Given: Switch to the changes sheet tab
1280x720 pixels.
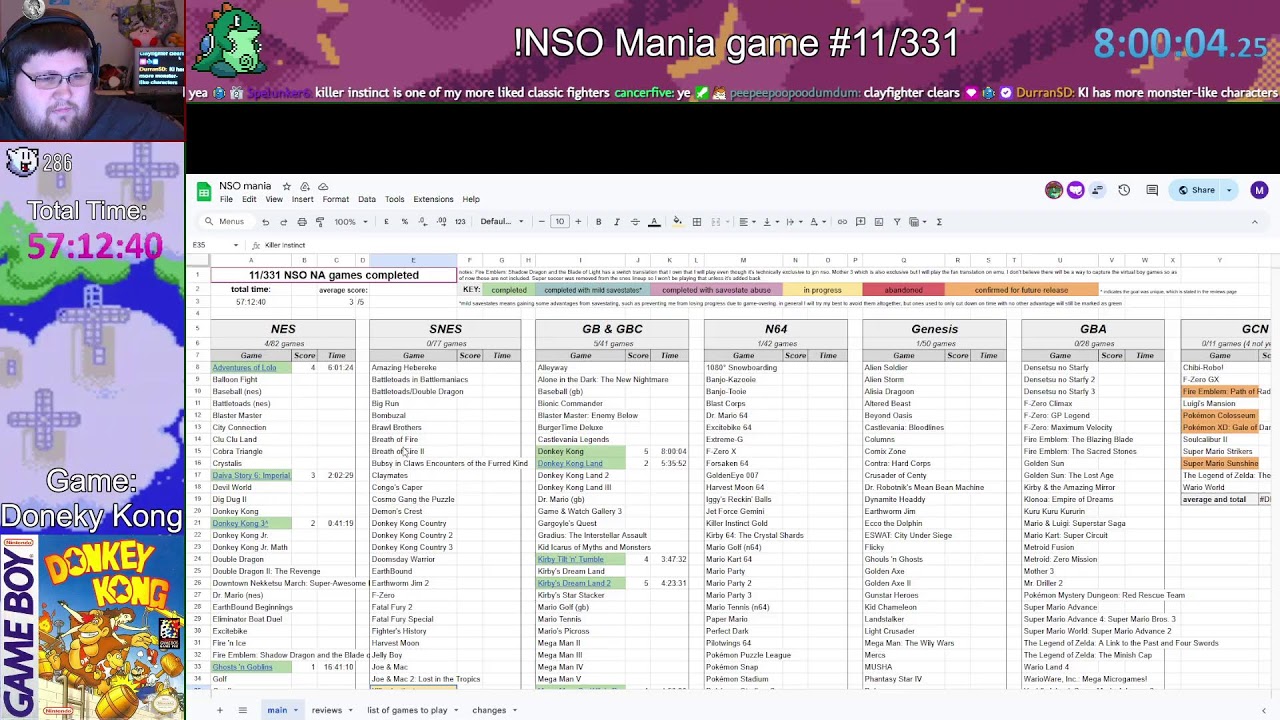Looking at the screenshot, I should point(489,710).
